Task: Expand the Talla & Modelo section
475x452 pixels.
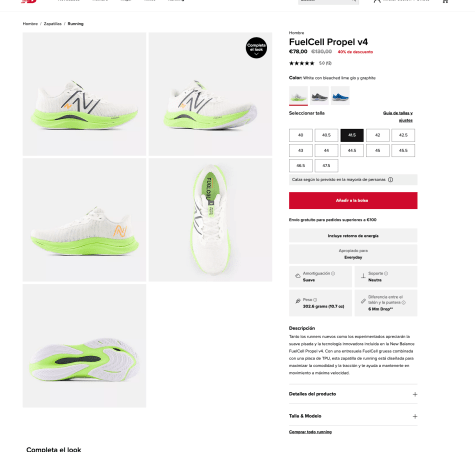Action: pyautogui.click(x=353, y=416)
